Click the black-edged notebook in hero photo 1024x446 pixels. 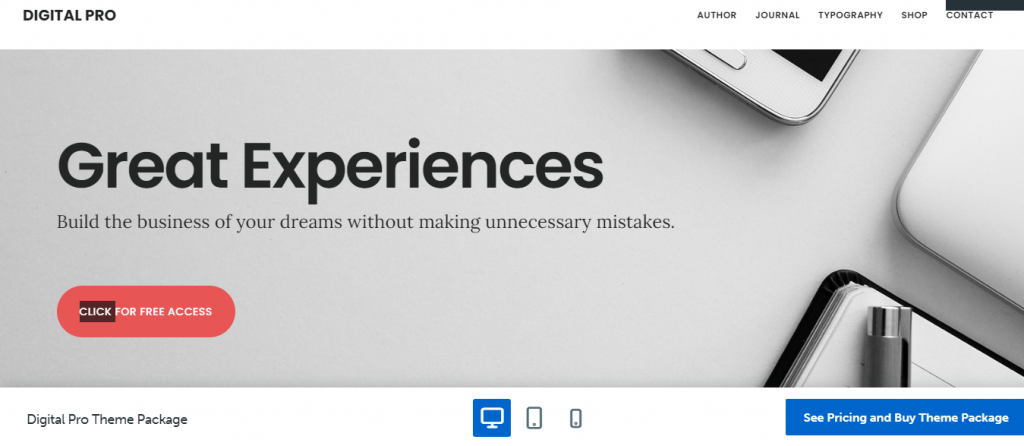pyautogui.click(x=895, y=332)
